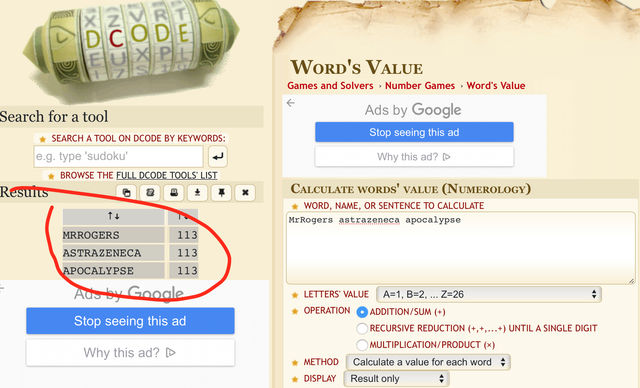
Task: Focus the tool keyword search field
Action: coord(118,156)
